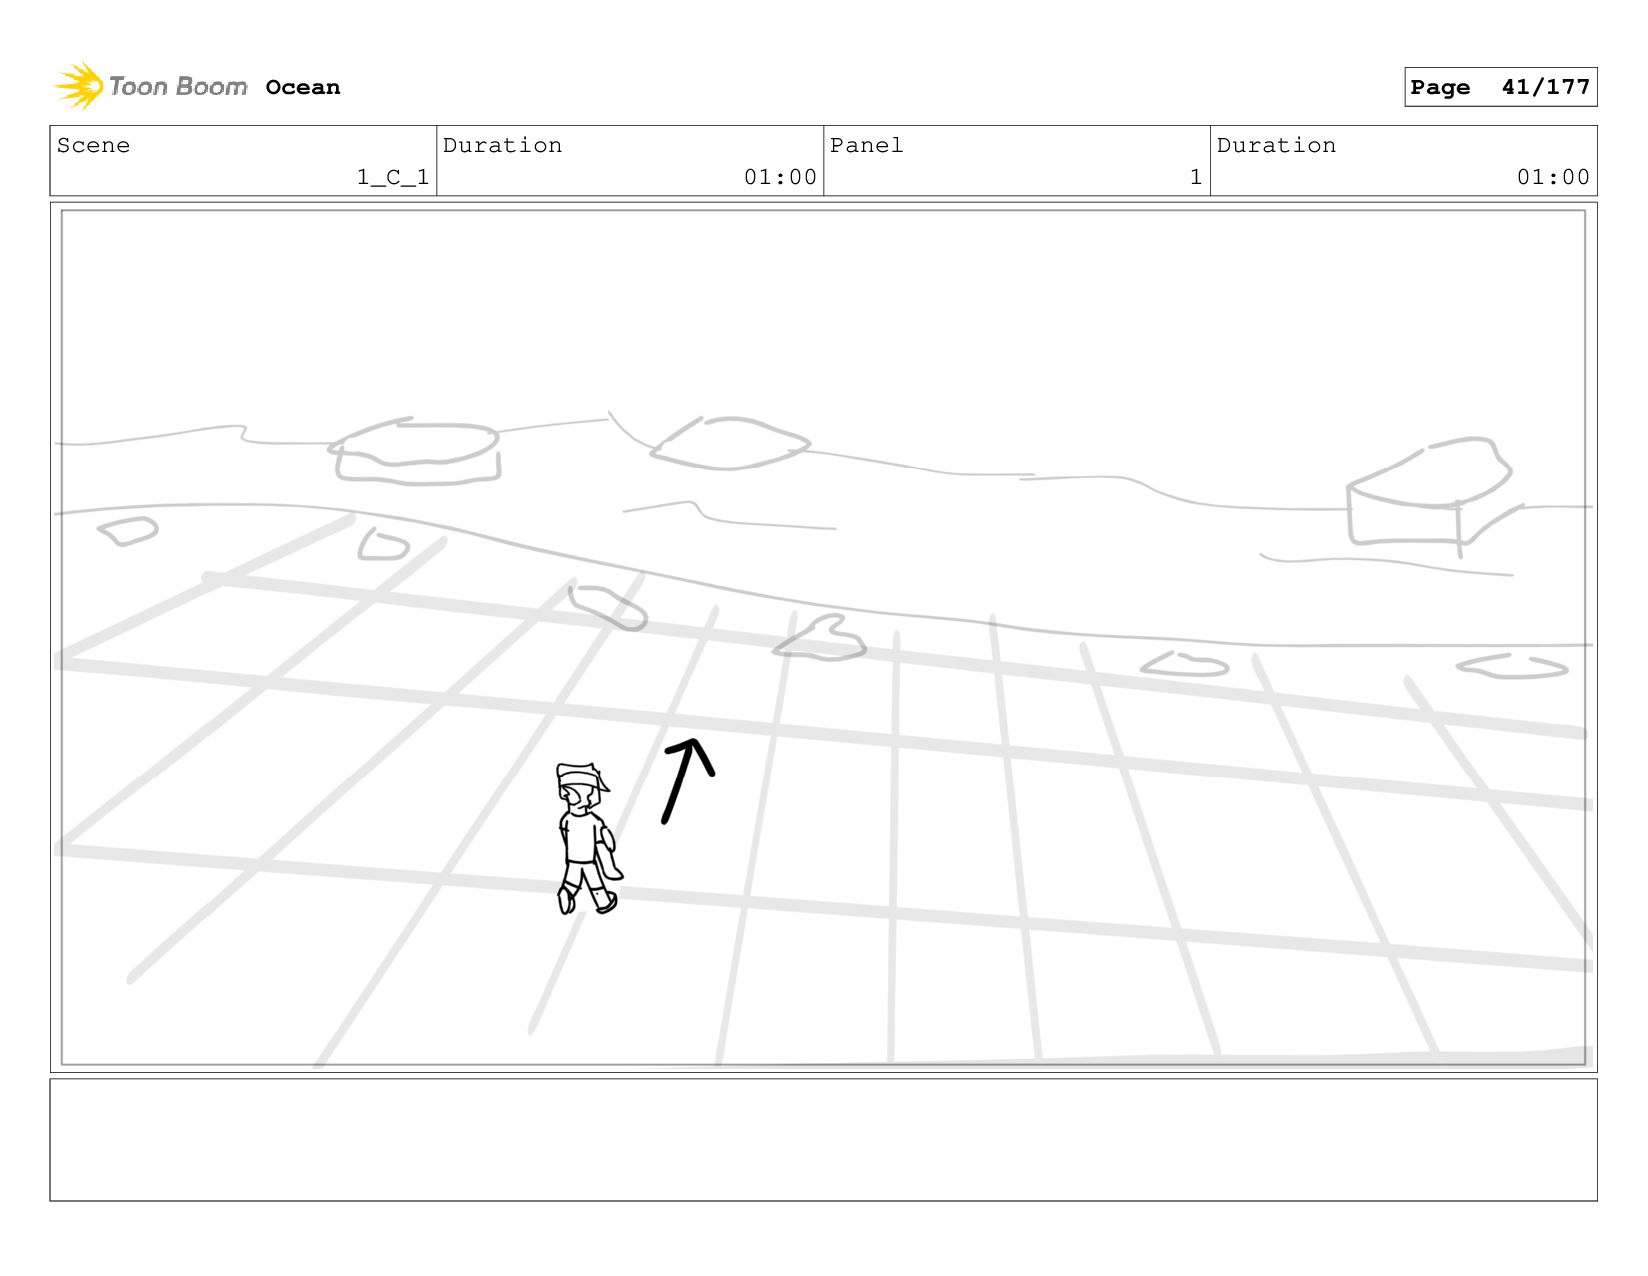Select the 'Scene' header label
This screenshot has height=1276, width=1648.
(93, 146)
